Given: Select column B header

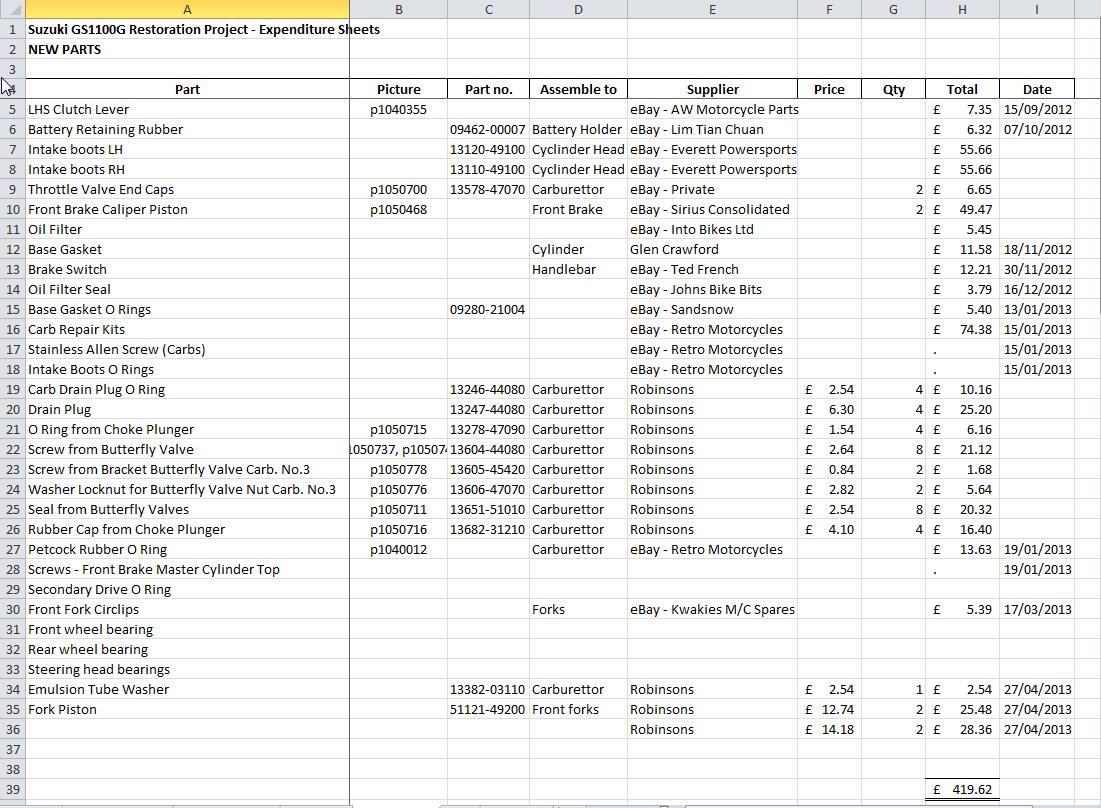Looking at the screenshot, I should click(x=398, y=9).
